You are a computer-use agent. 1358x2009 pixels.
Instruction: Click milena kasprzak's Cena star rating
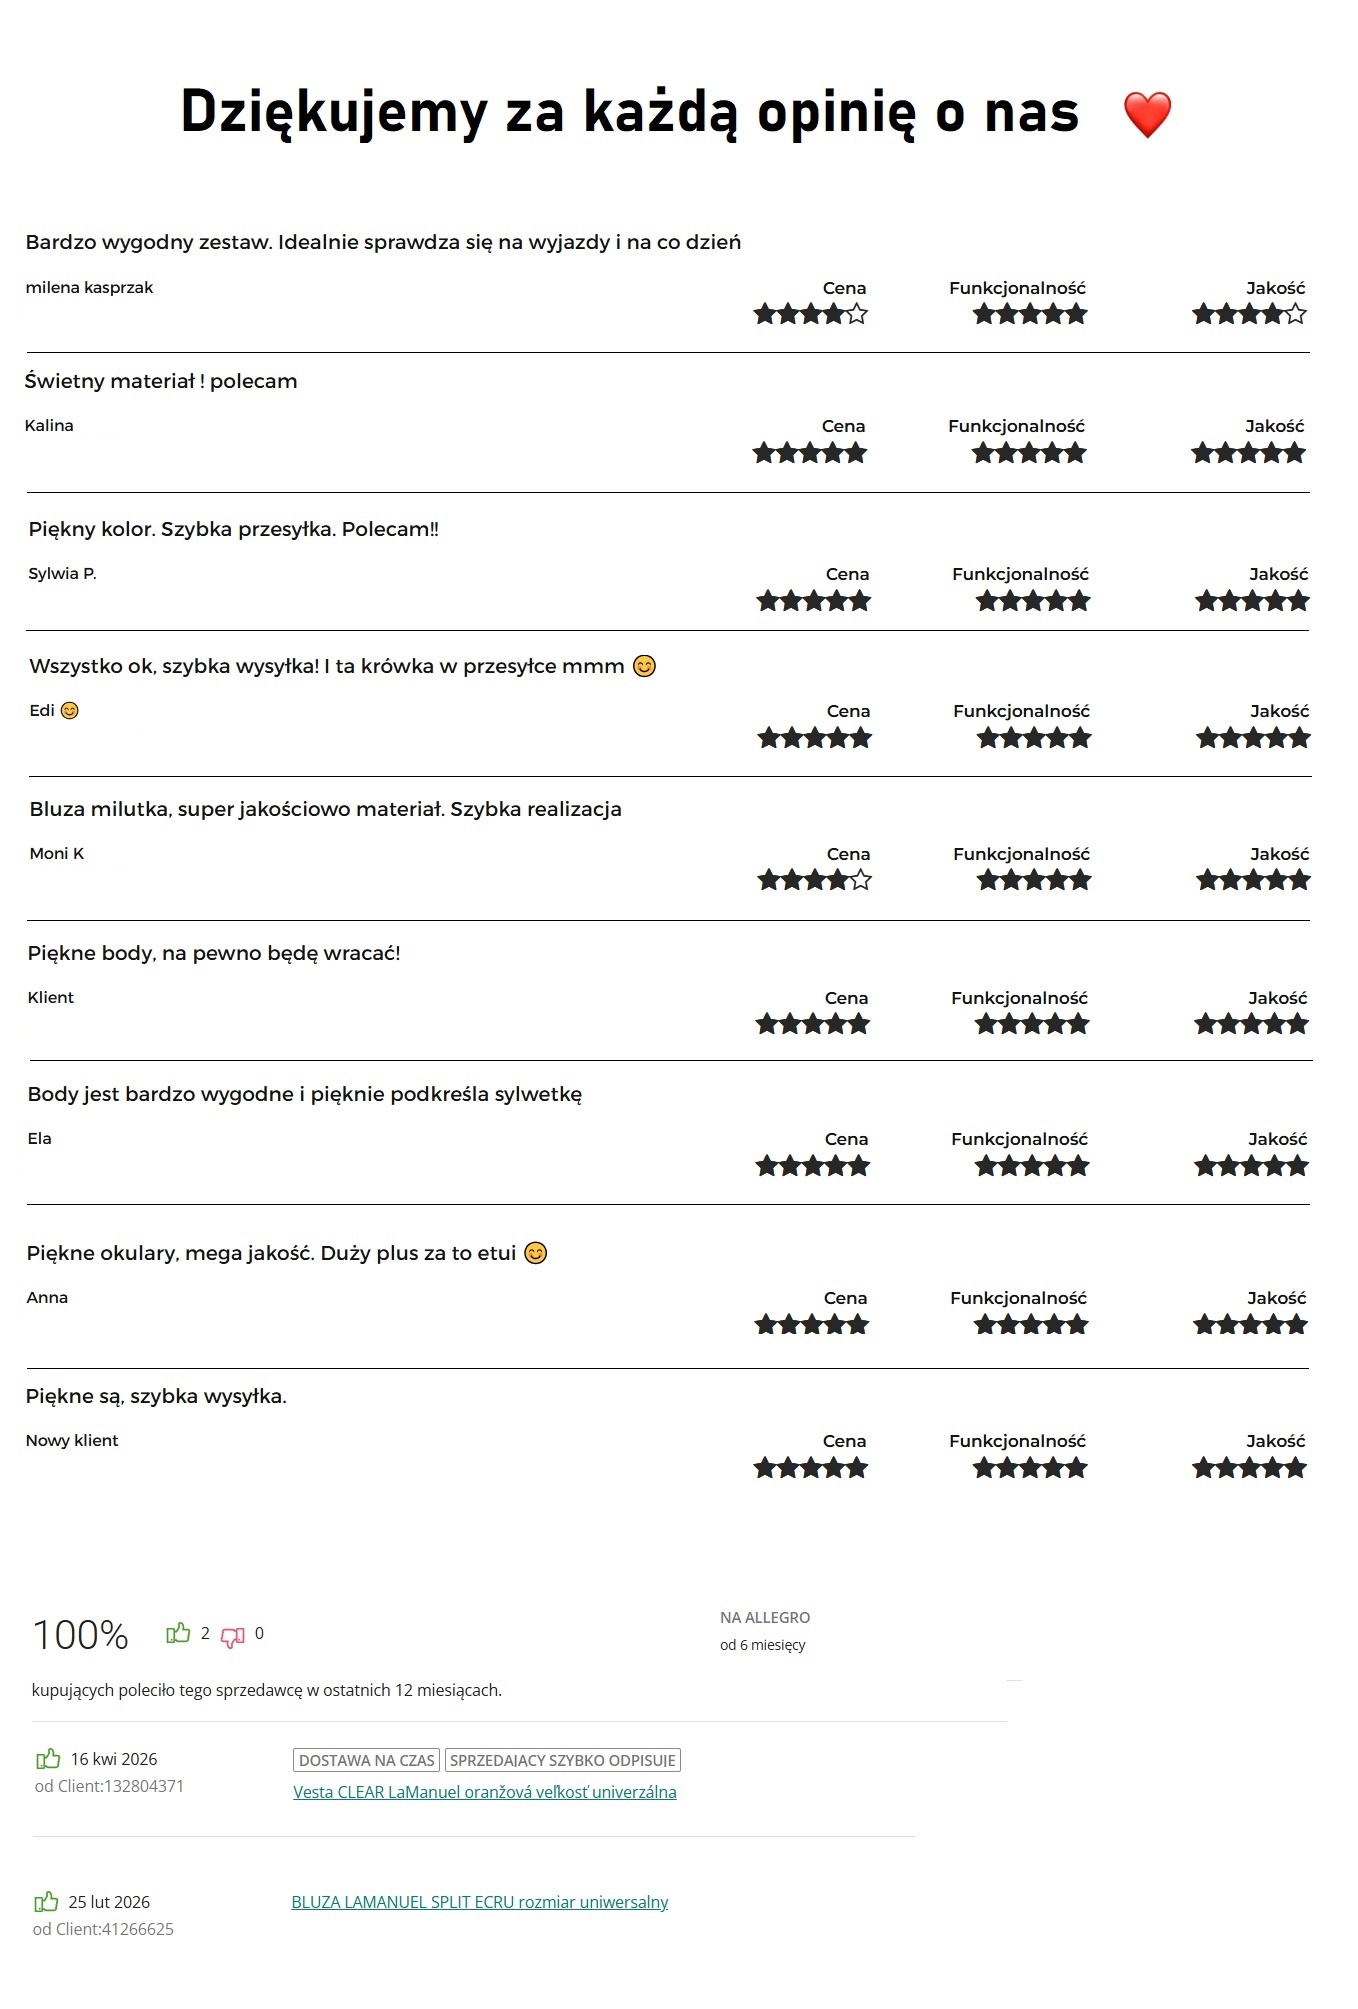(811, 315)
